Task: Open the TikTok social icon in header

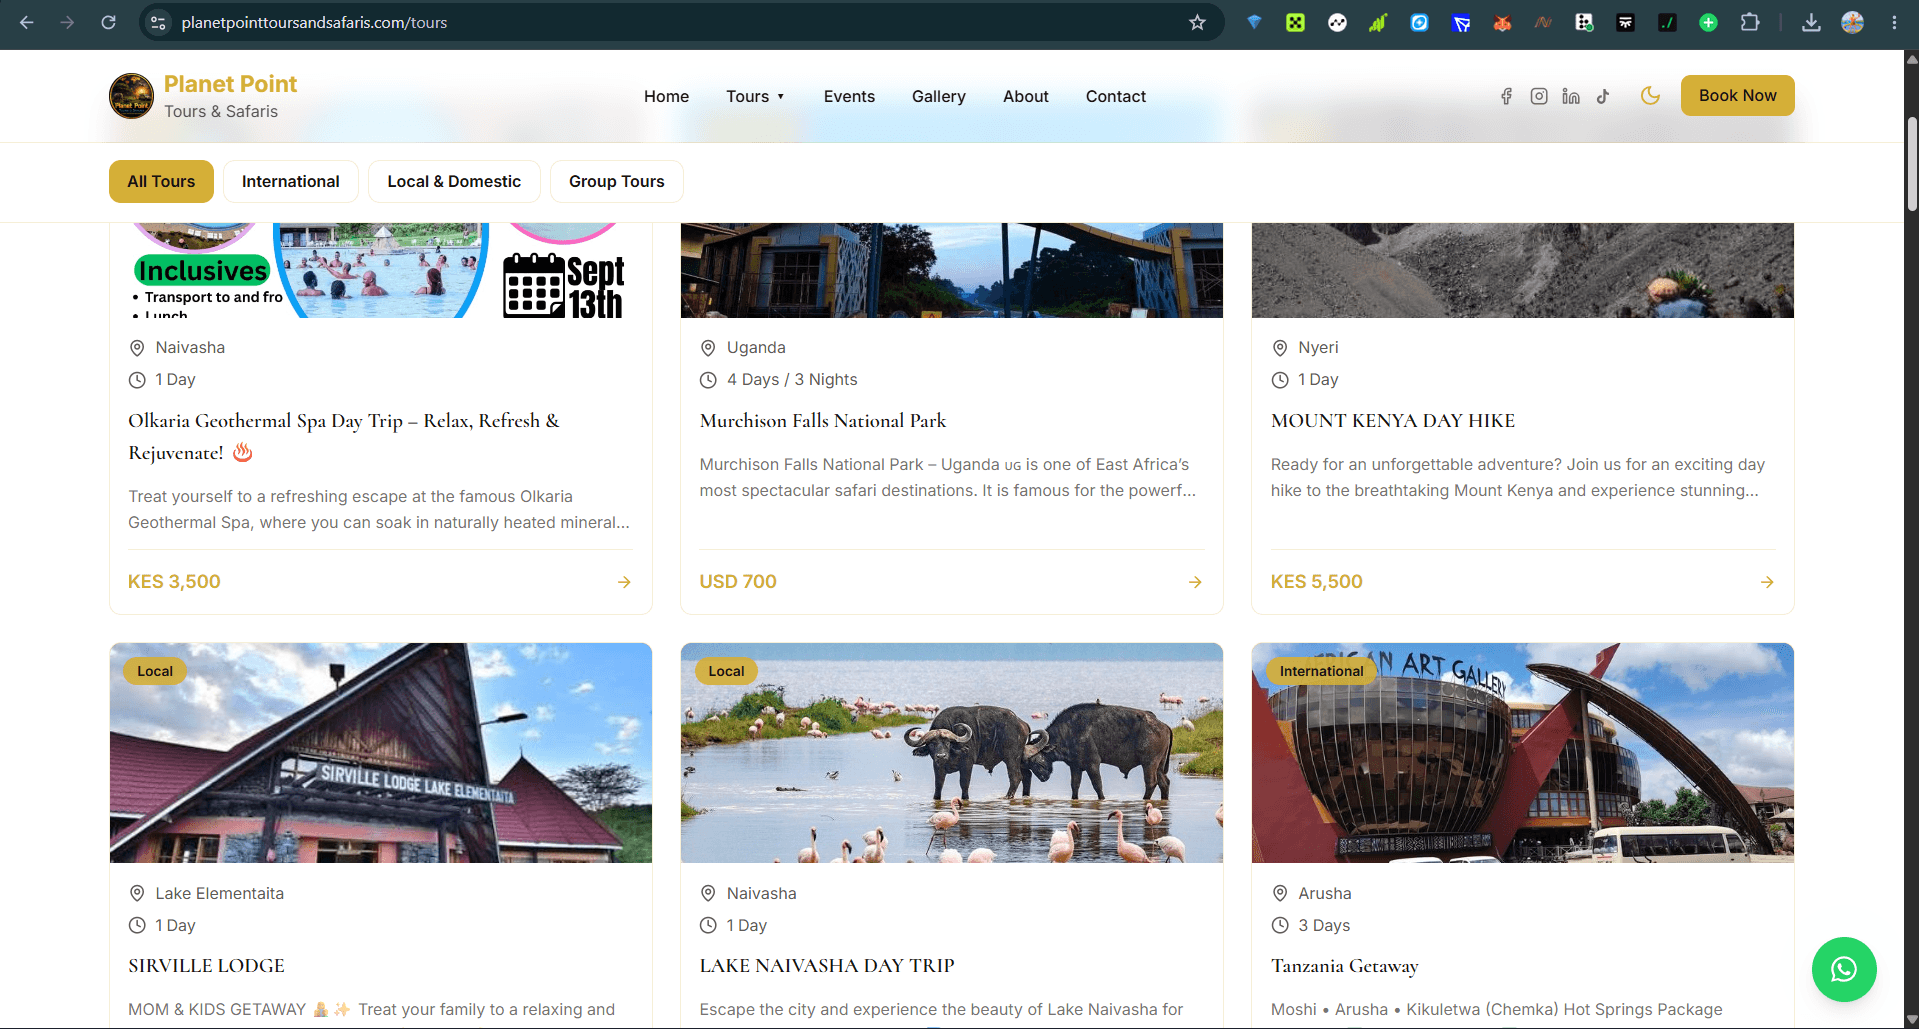Action: [x=1603, y=96]
